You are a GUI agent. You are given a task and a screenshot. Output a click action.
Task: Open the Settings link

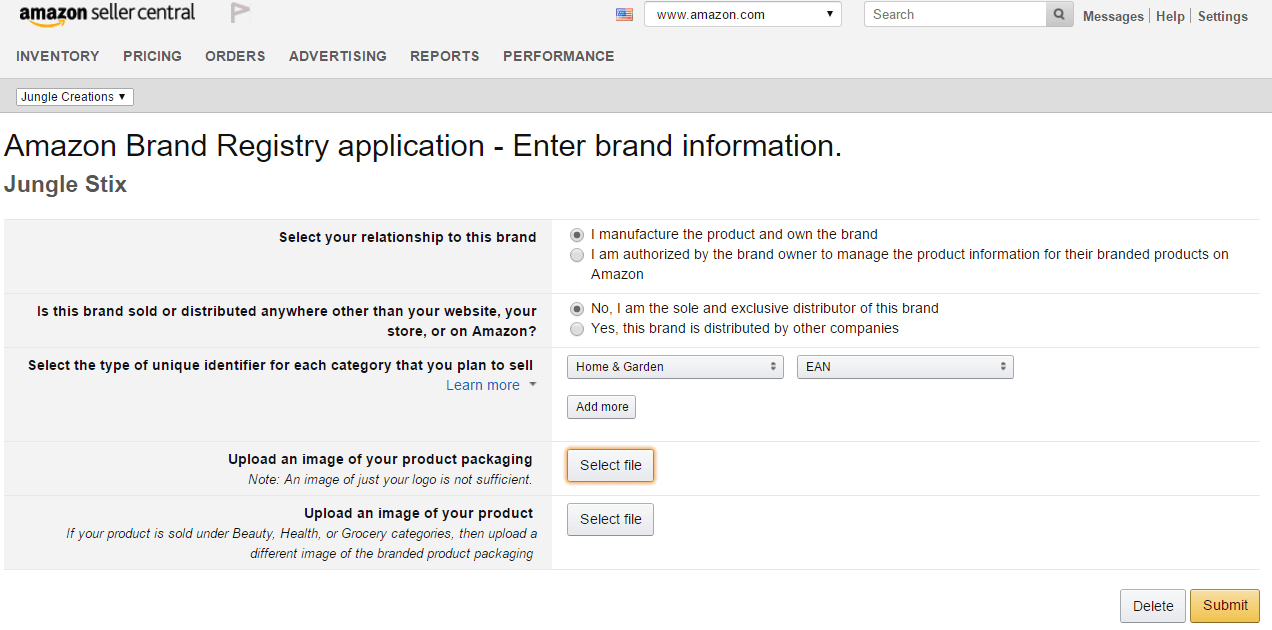(1223, 16)
